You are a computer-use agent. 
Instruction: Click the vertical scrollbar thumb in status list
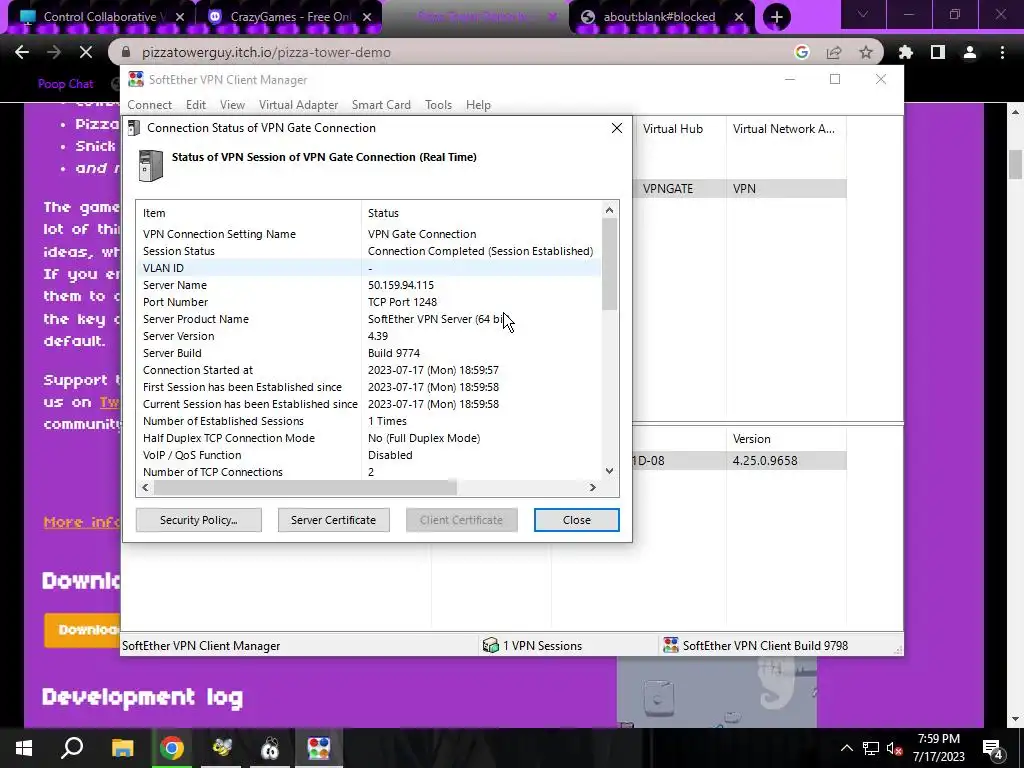pyautogui.click(x=609, y=264)
